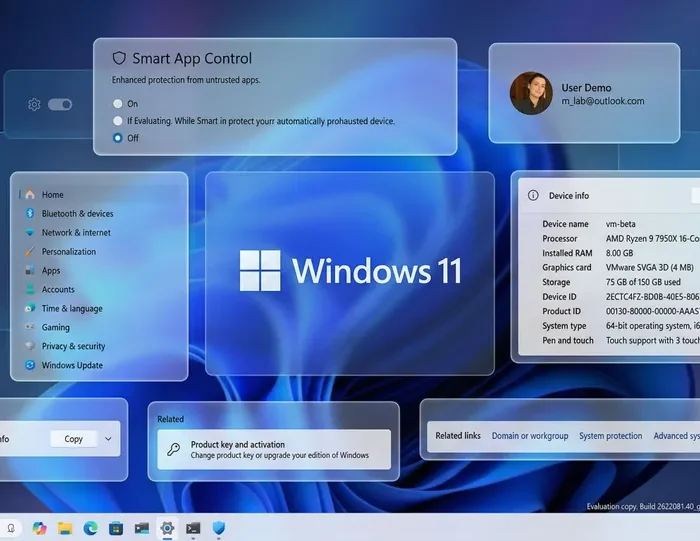This screenshot has width=700, height=541.
Task: Click the Copy button
Action: click(x=74, y=439)
